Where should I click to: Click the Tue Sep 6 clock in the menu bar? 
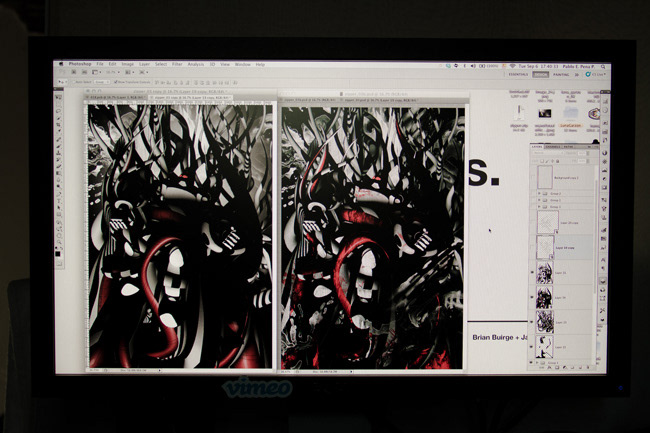(x=538, y=66)
